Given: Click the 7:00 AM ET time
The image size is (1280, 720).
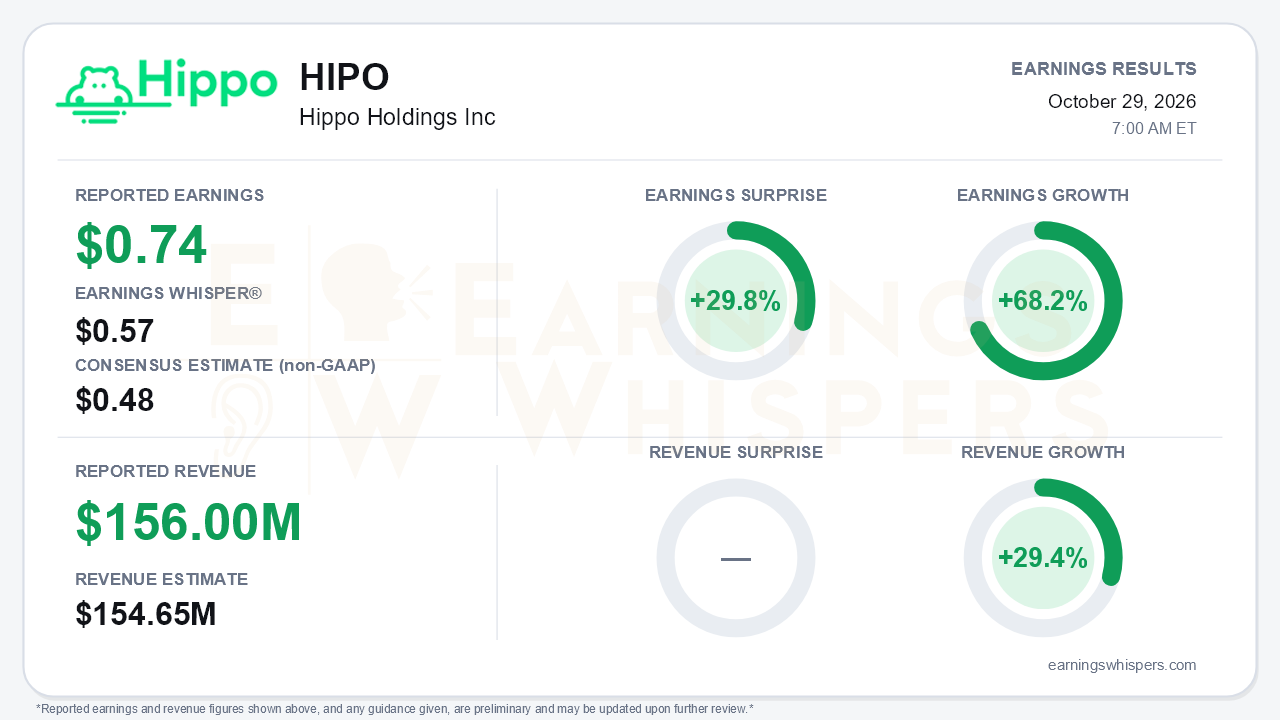Looking at the screenshot, I should 1154,129.
